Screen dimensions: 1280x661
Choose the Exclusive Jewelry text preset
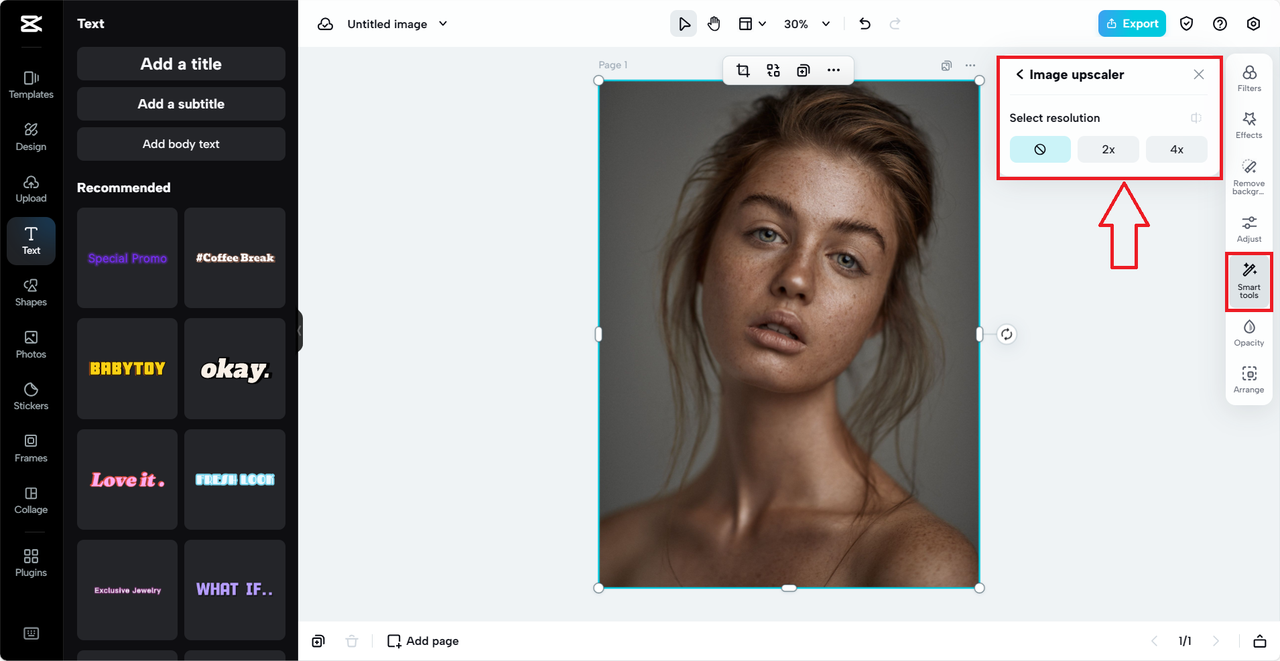coord(127,590)
